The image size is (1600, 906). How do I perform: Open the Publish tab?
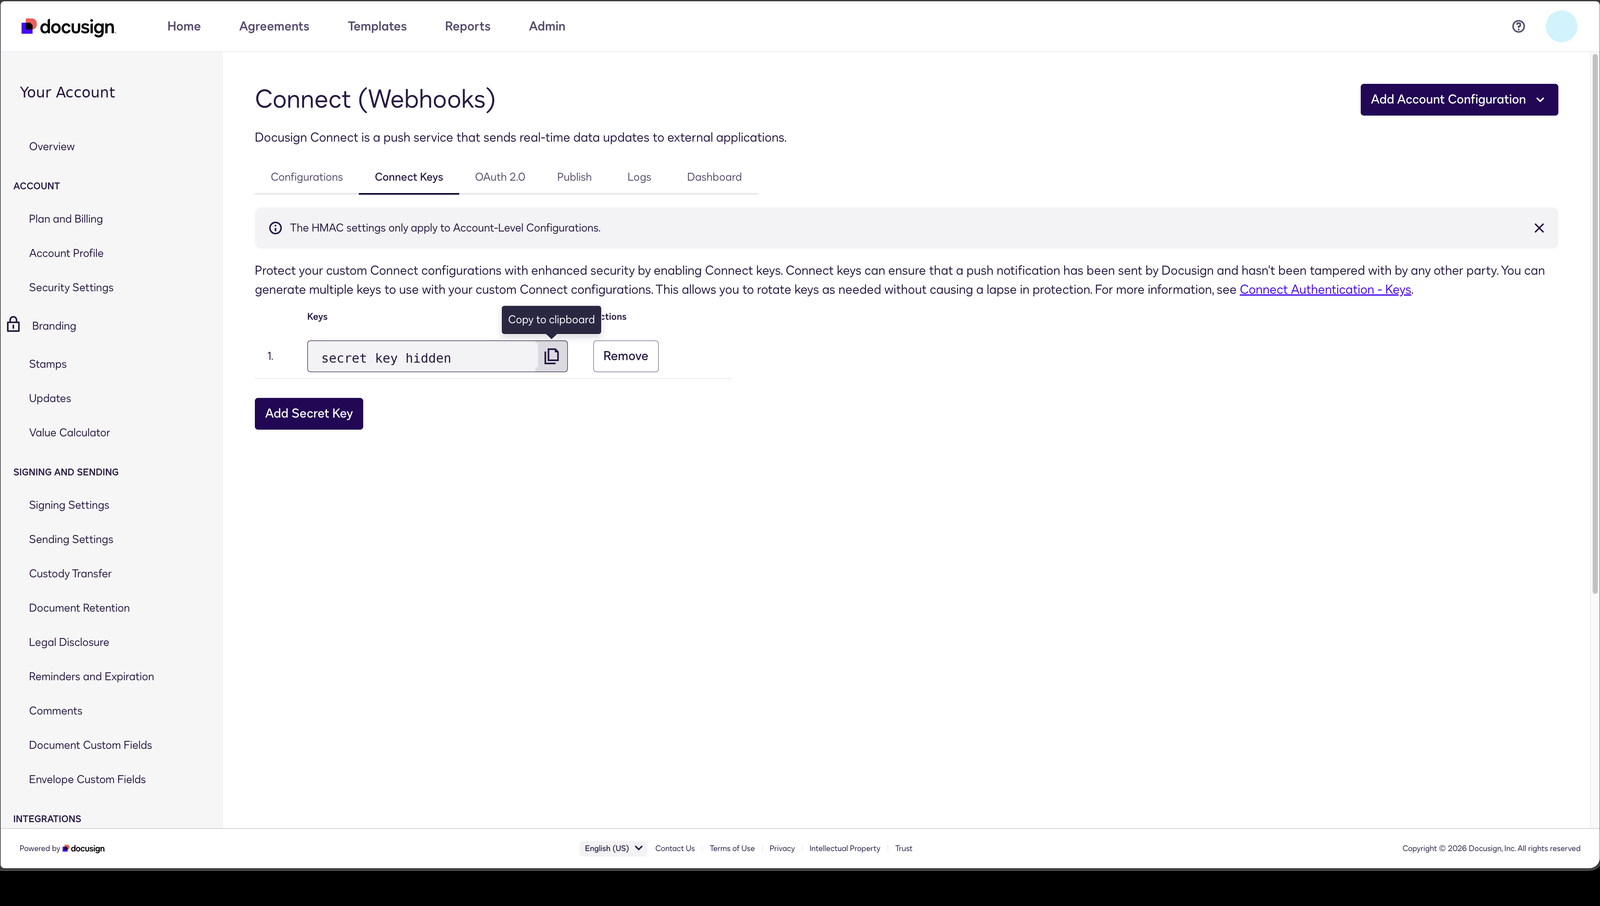(574, 177)
